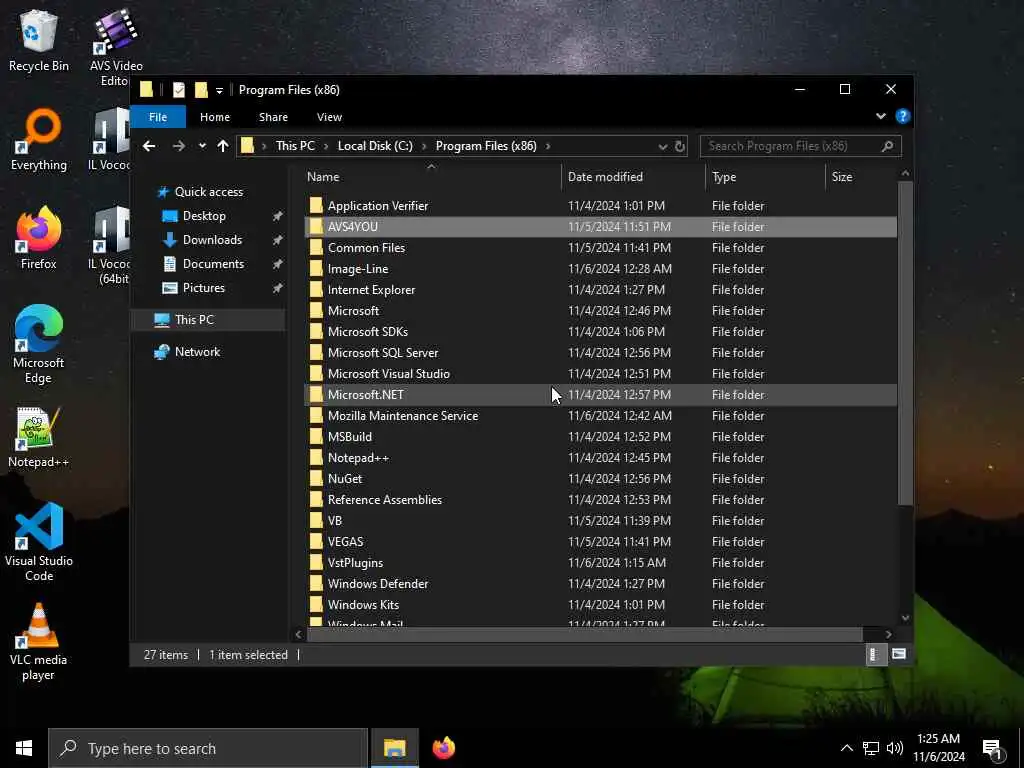
Task: Sort by the Date modified column header
Action: pos(633,177)
